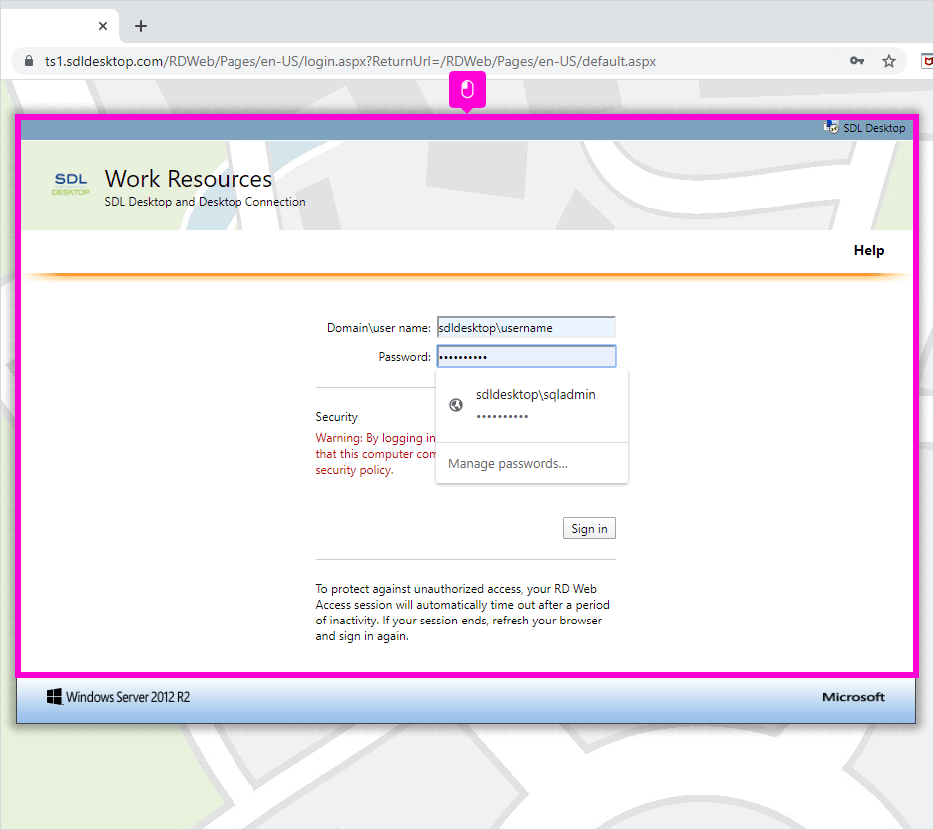Click the SDL Desktop logo
This screenshot has height=830, width=934.
(x=71, y=184)
